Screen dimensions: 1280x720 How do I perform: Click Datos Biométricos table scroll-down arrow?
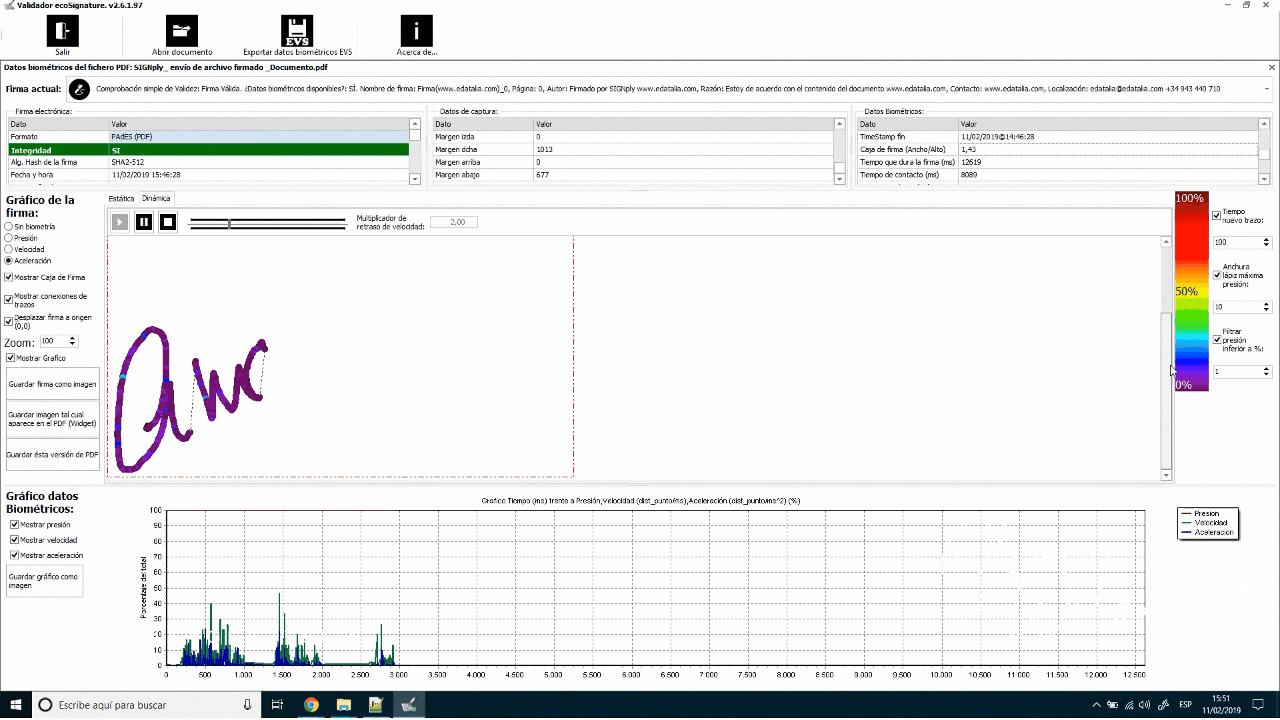[1264, 179]
